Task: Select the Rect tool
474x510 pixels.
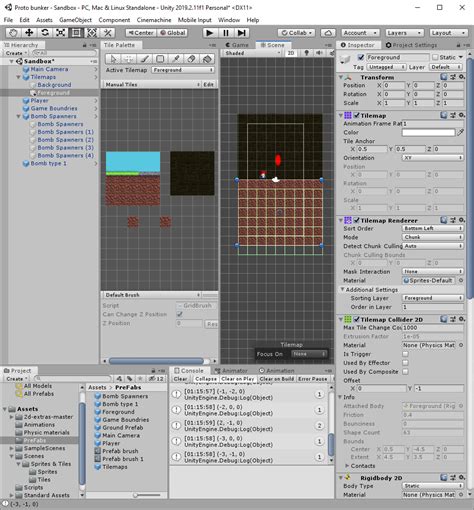Action: click(x=76, y=33)
